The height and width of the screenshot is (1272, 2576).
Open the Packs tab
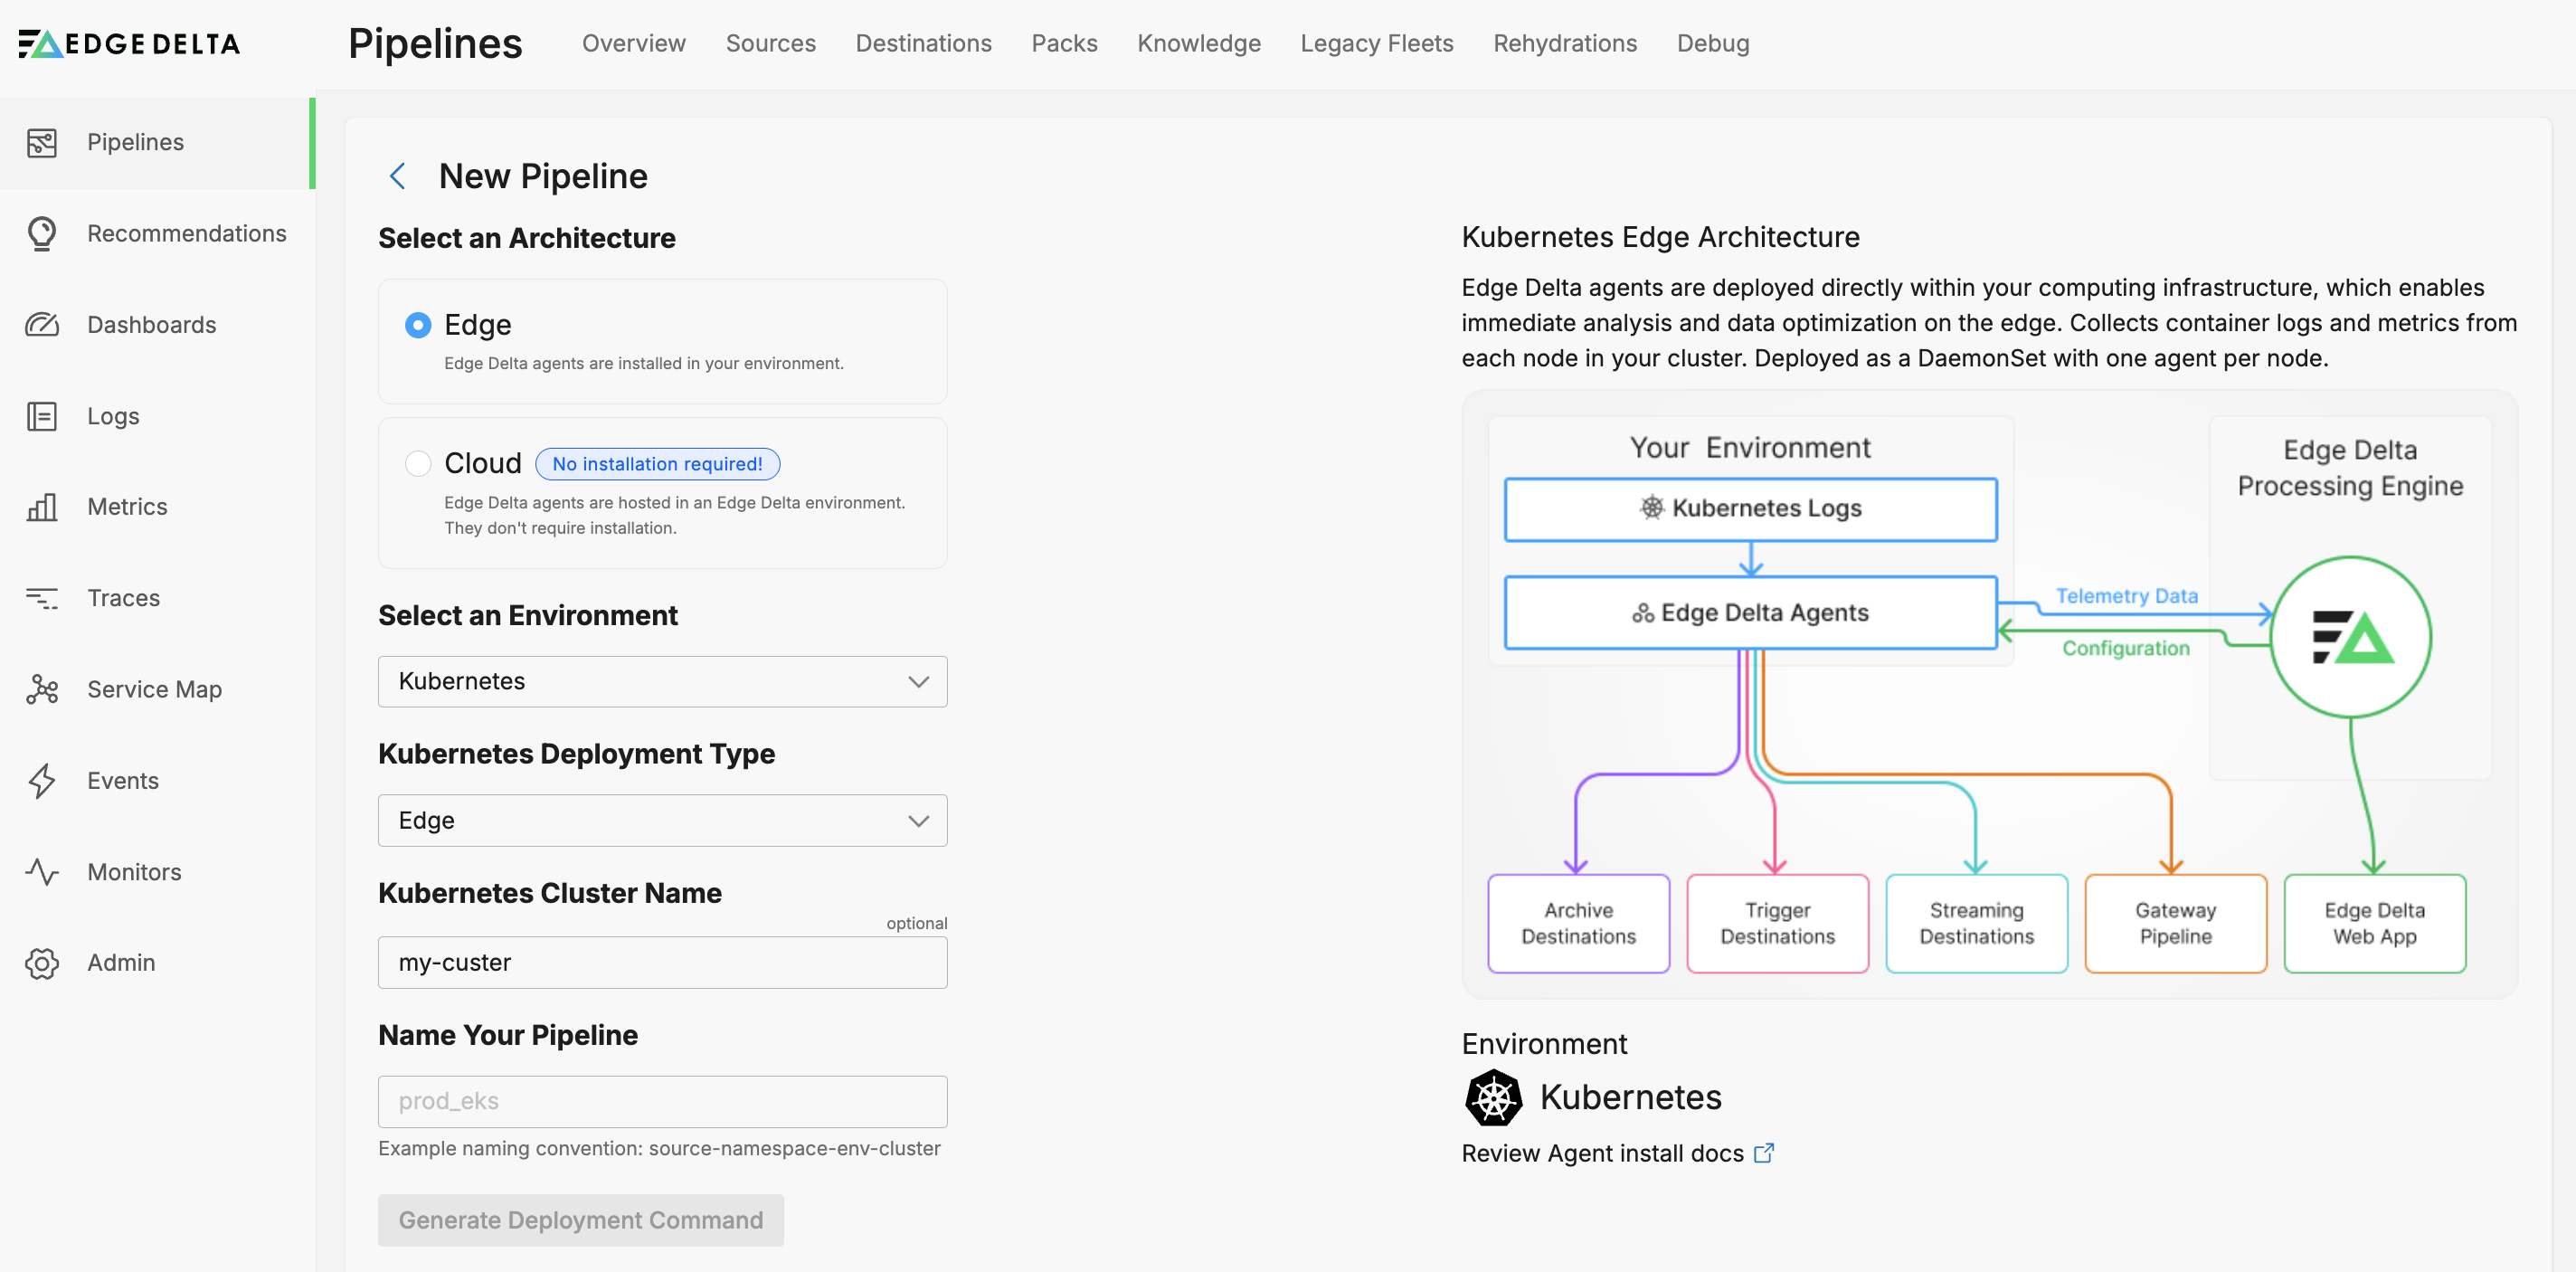[x=1064, y=43]
